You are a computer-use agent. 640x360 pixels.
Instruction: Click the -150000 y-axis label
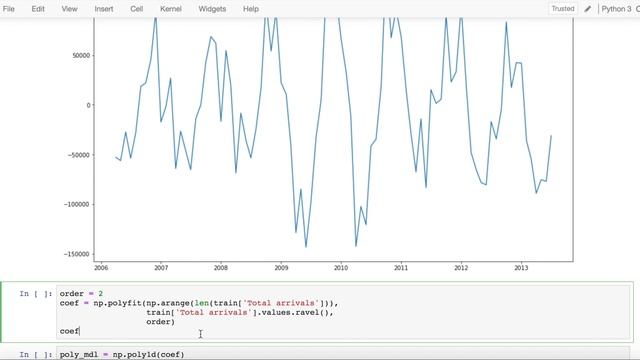point(76,254)
